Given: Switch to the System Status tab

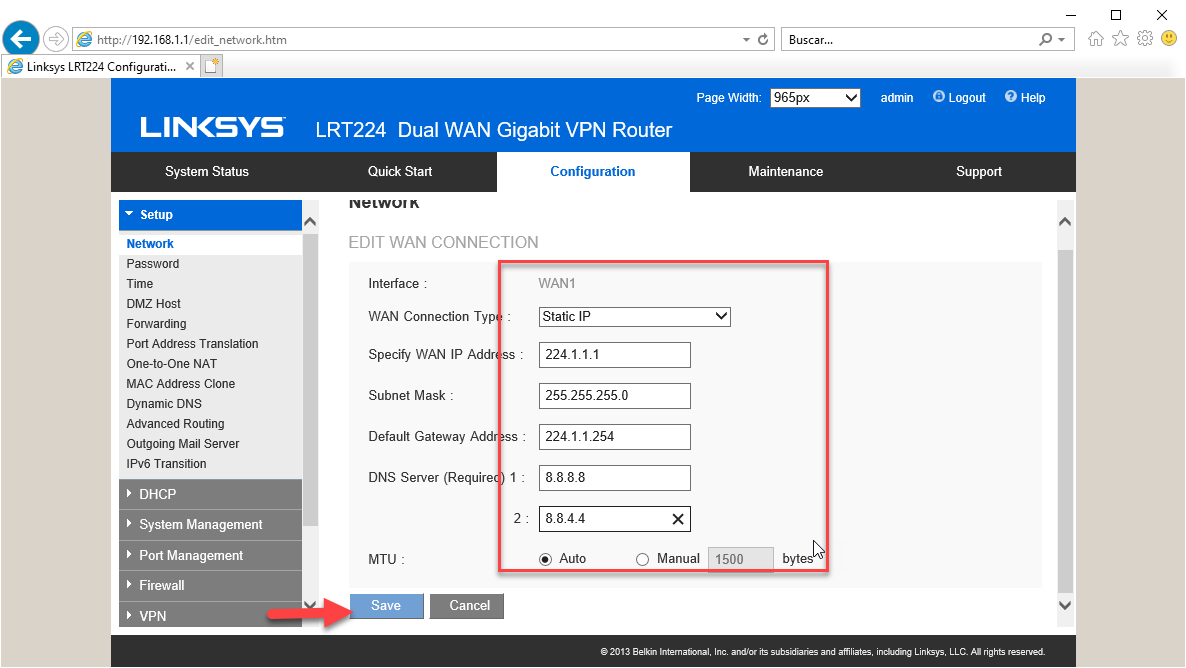Looking at the screenshot, I should click(207, 172).
